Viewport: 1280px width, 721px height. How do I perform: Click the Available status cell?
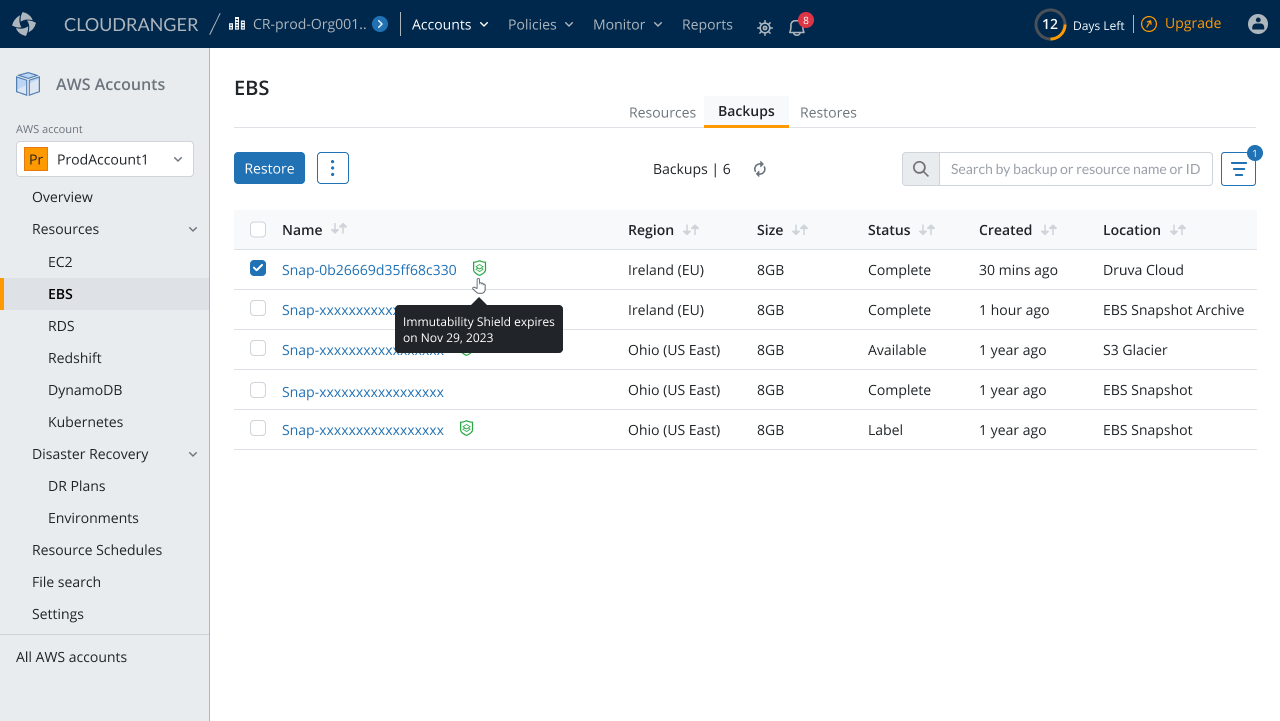pyautogui.click(x=897, y=350)
